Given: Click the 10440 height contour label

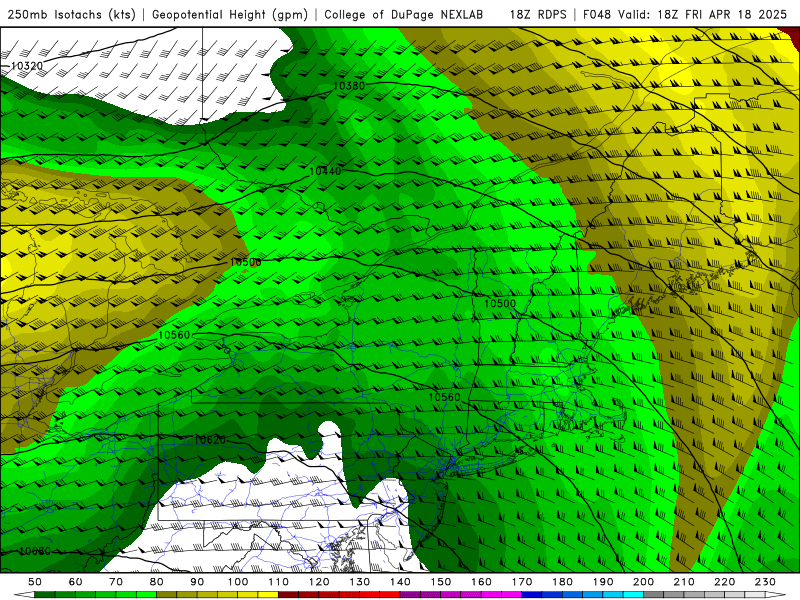Looking at the screenshot, I should coord(325,171).
